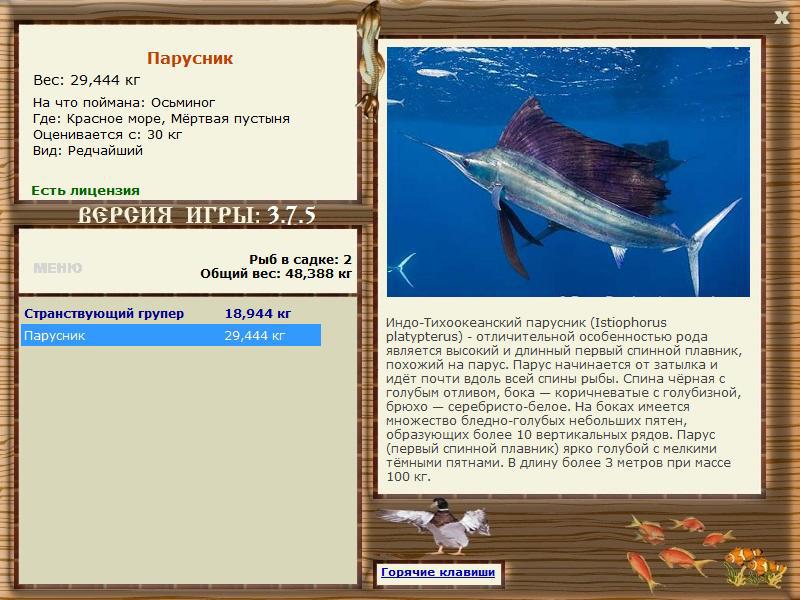Click the Где: Красное море, Мёртвая пустыня line
Screen dimensions: 800x600
[x=161, y=119]
